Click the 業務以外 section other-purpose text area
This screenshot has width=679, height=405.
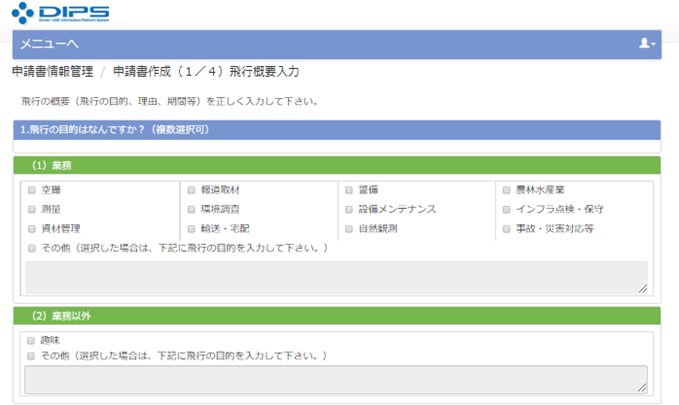pyautogui.click(x=336, y=379)
